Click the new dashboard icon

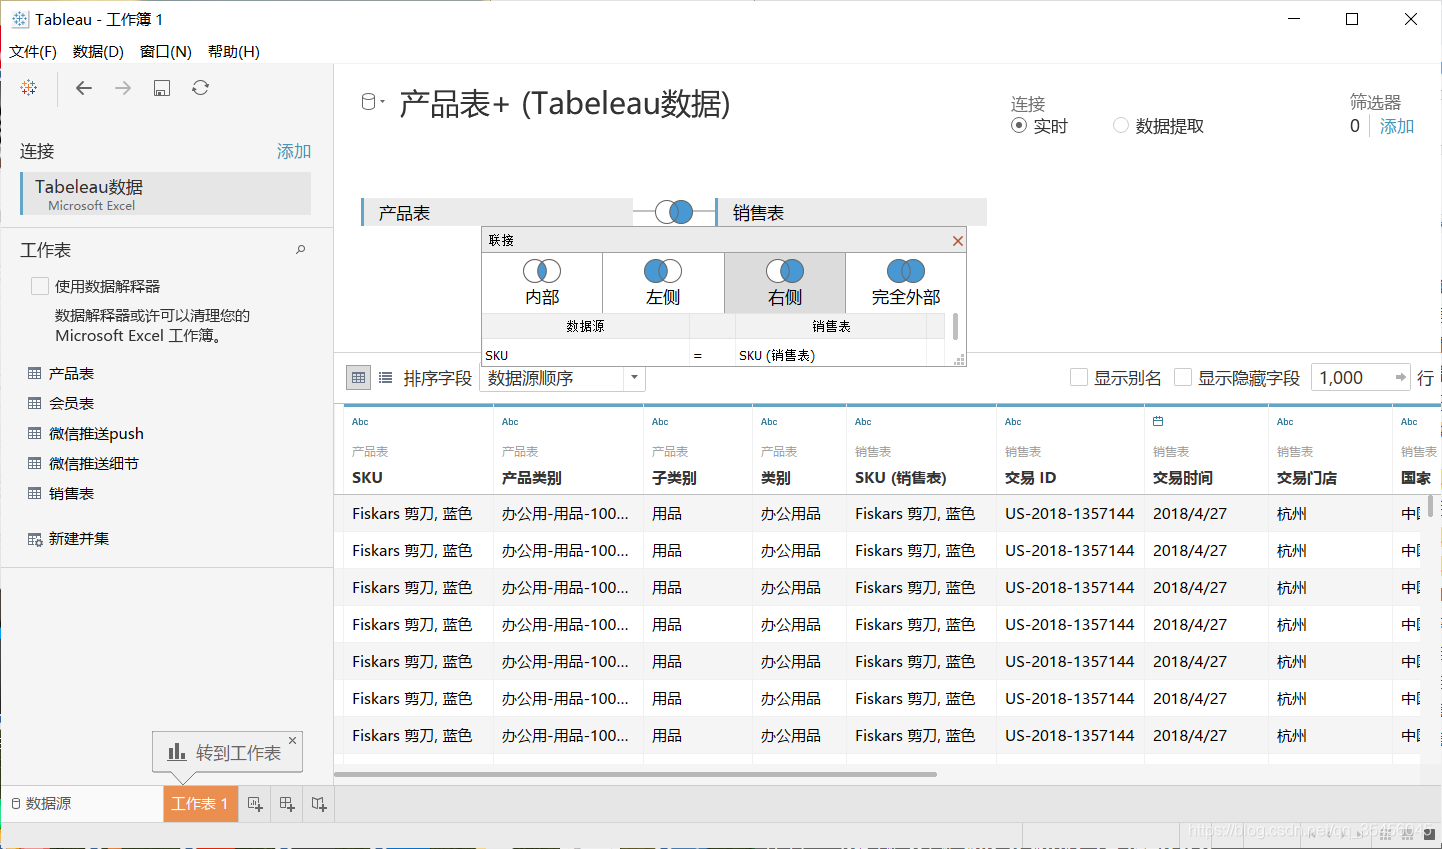click(x=287, y=804)
